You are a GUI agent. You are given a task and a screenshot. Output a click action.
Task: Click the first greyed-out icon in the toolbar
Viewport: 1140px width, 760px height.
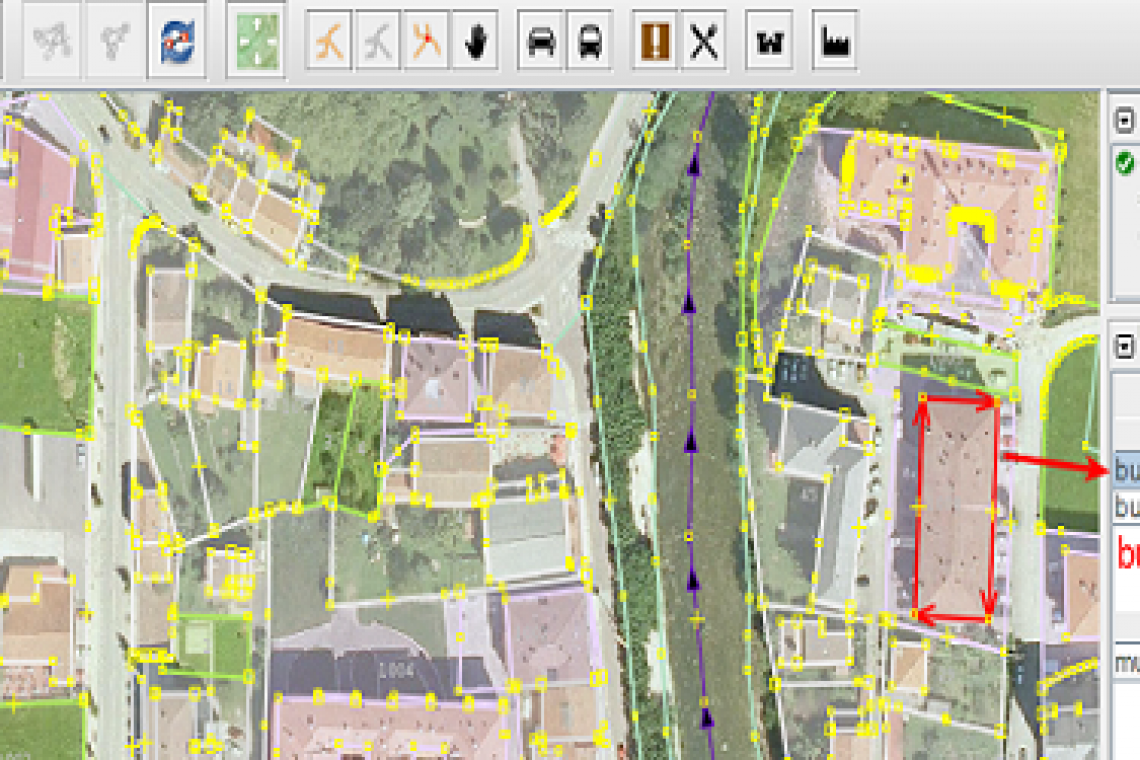[x=52, y=40]
